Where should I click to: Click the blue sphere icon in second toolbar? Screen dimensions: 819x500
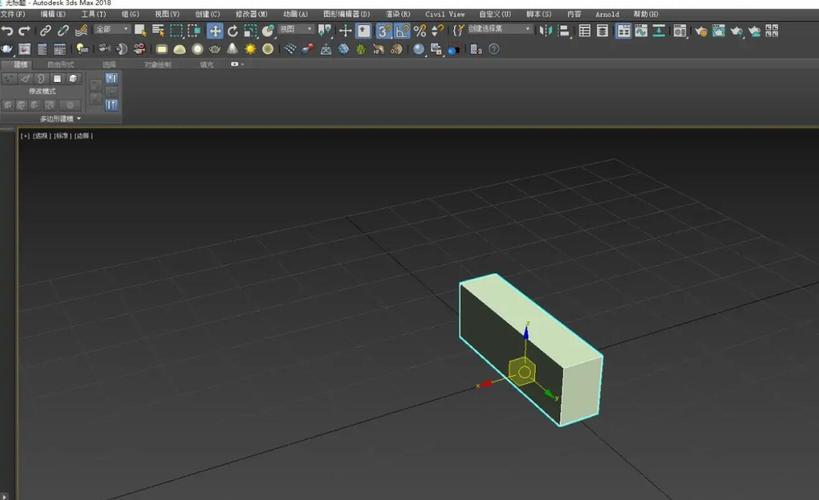[418, 49]
